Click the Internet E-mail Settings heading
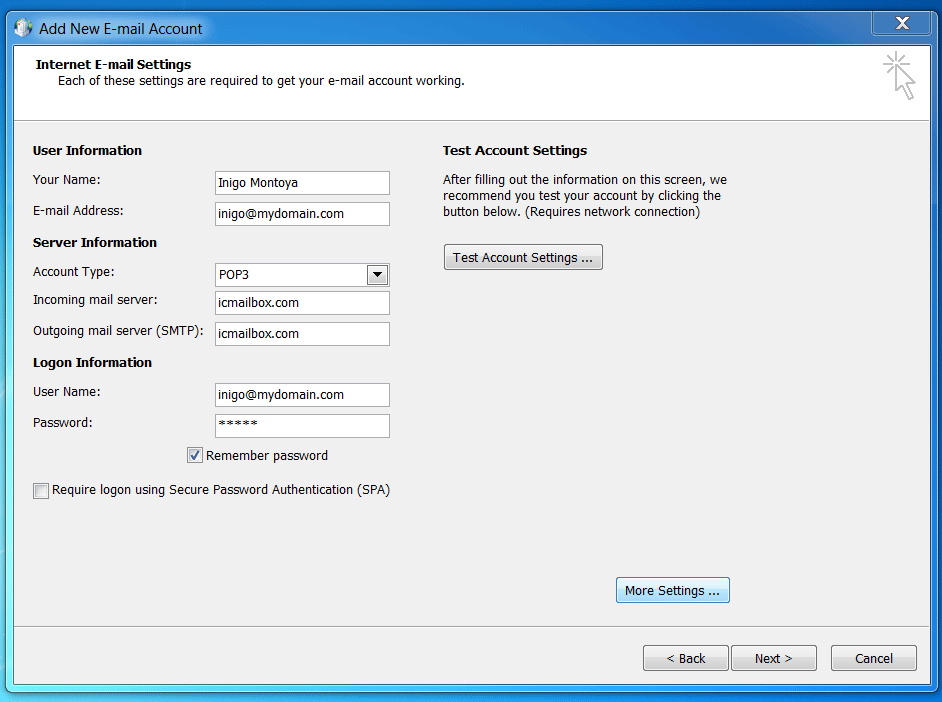This screenshot has height=702, width=942. tap(113, 64)
